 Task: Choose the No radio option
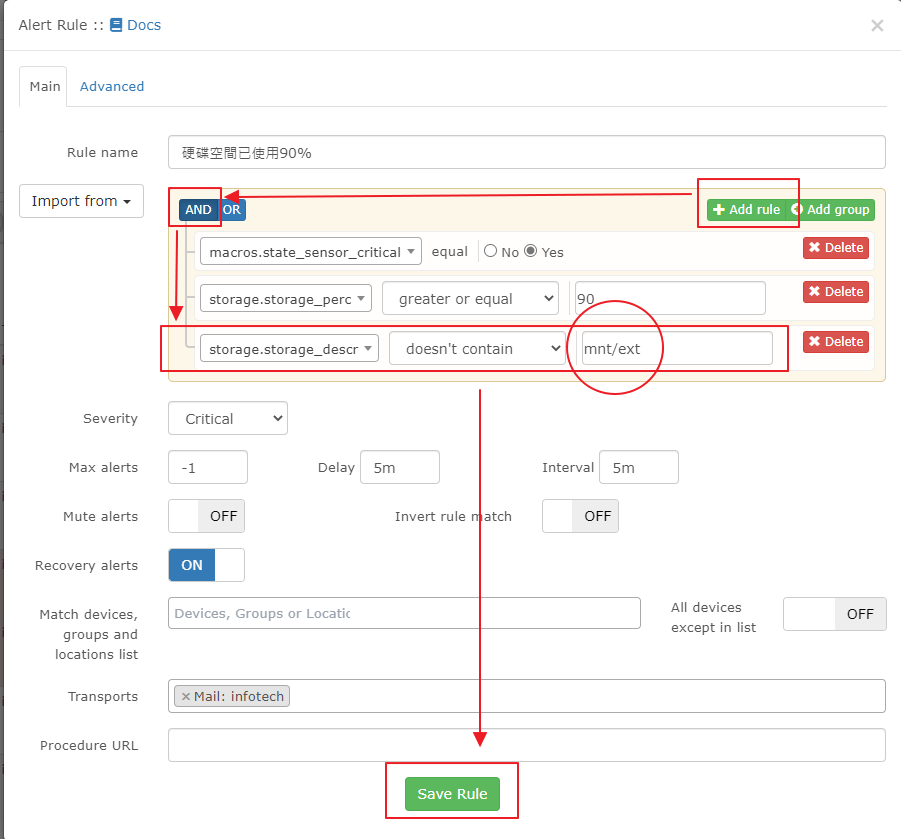click(x=490, y=251)
